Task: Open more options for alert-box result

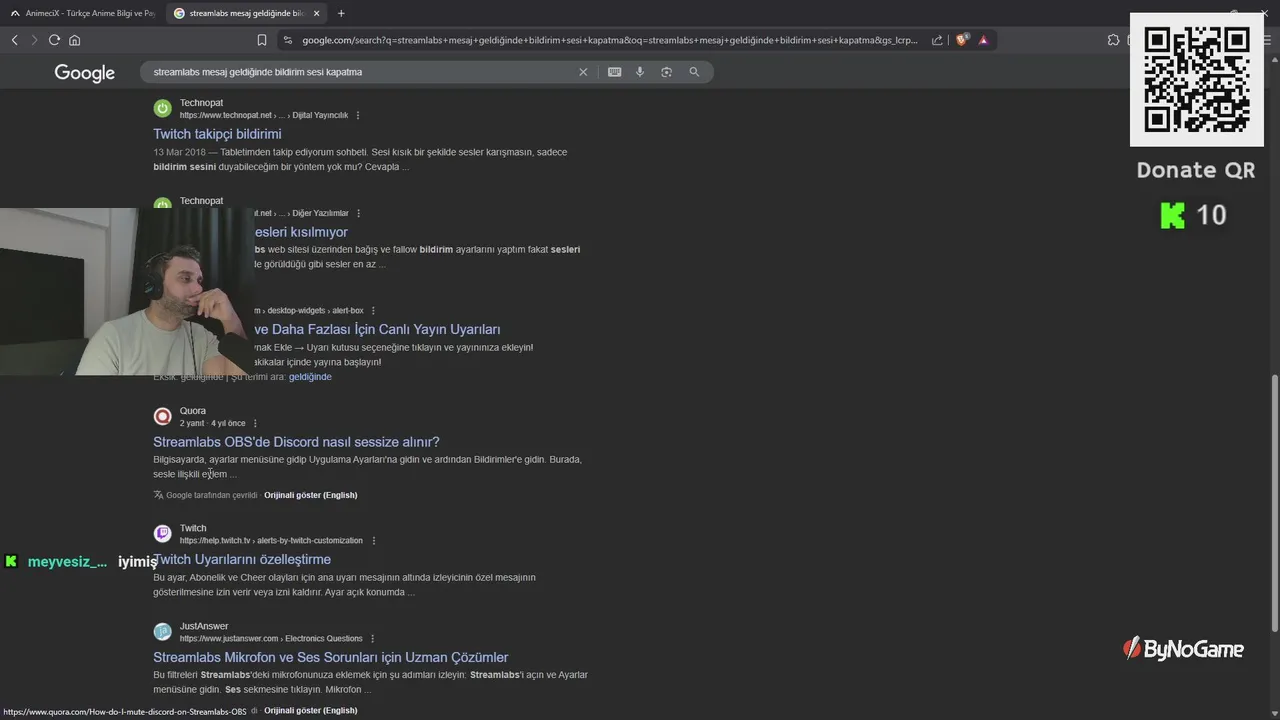Action: coord(374,311)
